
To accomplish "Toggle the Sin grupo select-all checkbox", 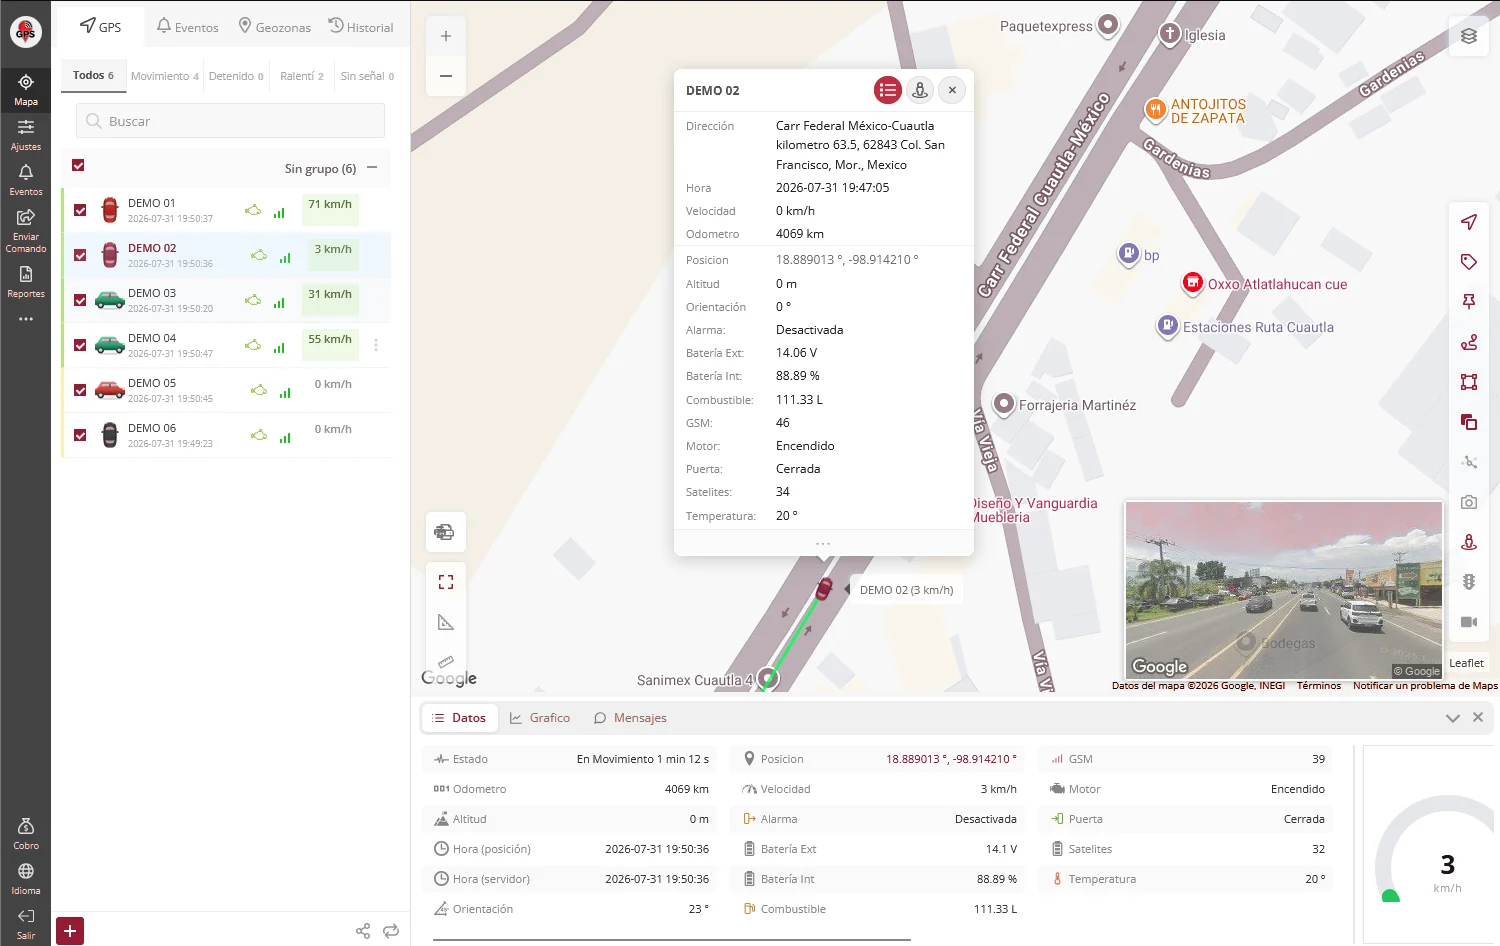I will [78, 166].
